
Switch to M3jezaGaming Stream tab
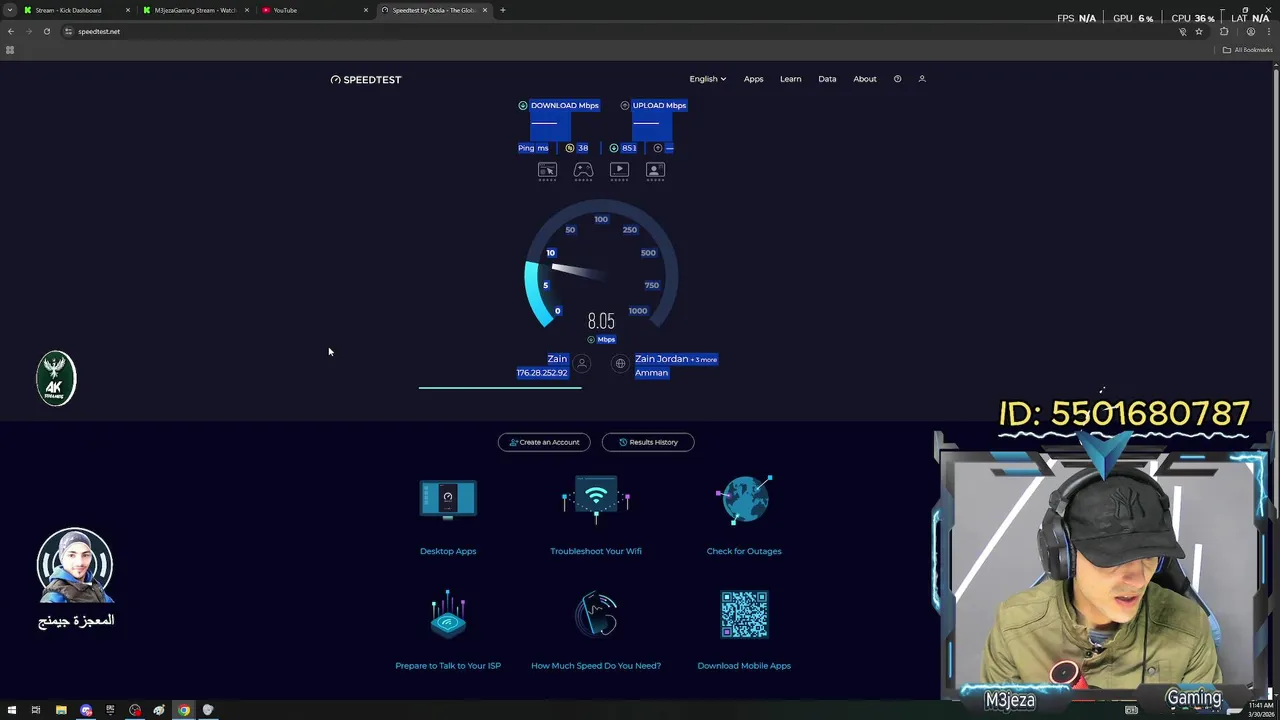(x=195, y=10)
